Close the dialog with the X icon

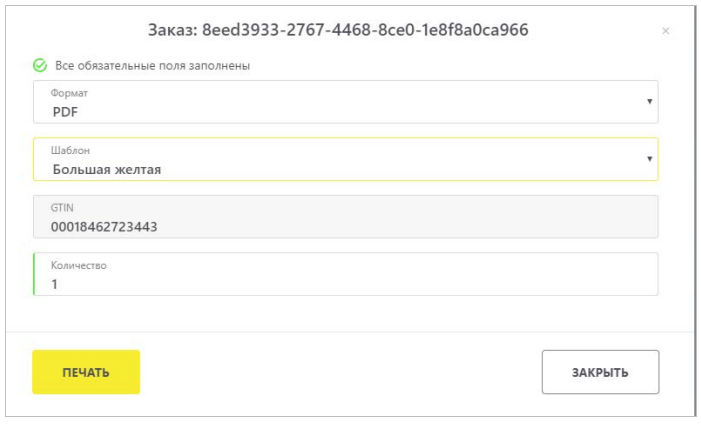coord(666,31)
